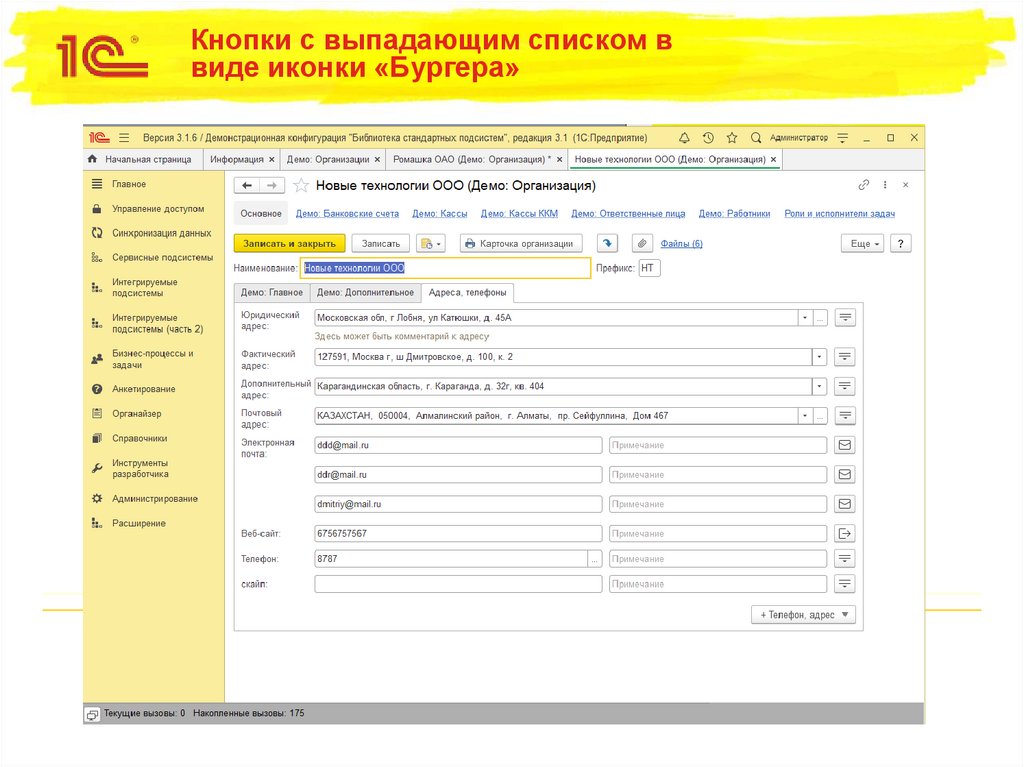Click the go-to-website icon beside Веб-сайт field
This screenshot has width=1024, height=767.
coord(845,533)
